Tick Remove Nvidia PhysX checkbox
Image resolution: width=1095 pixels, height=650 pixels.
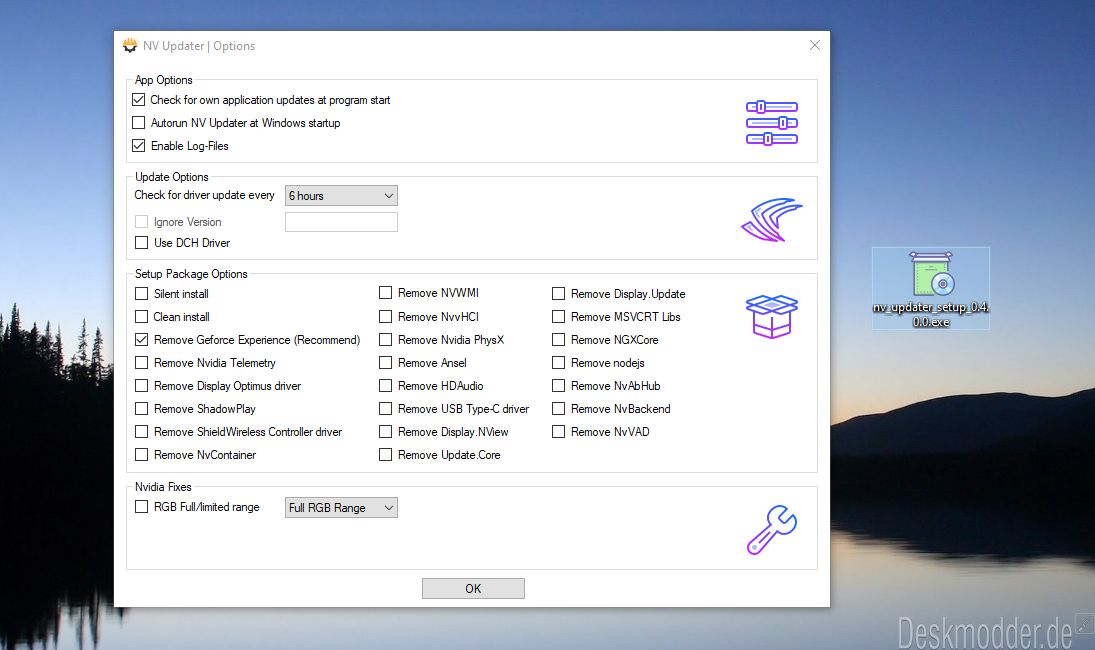(385, 340)
